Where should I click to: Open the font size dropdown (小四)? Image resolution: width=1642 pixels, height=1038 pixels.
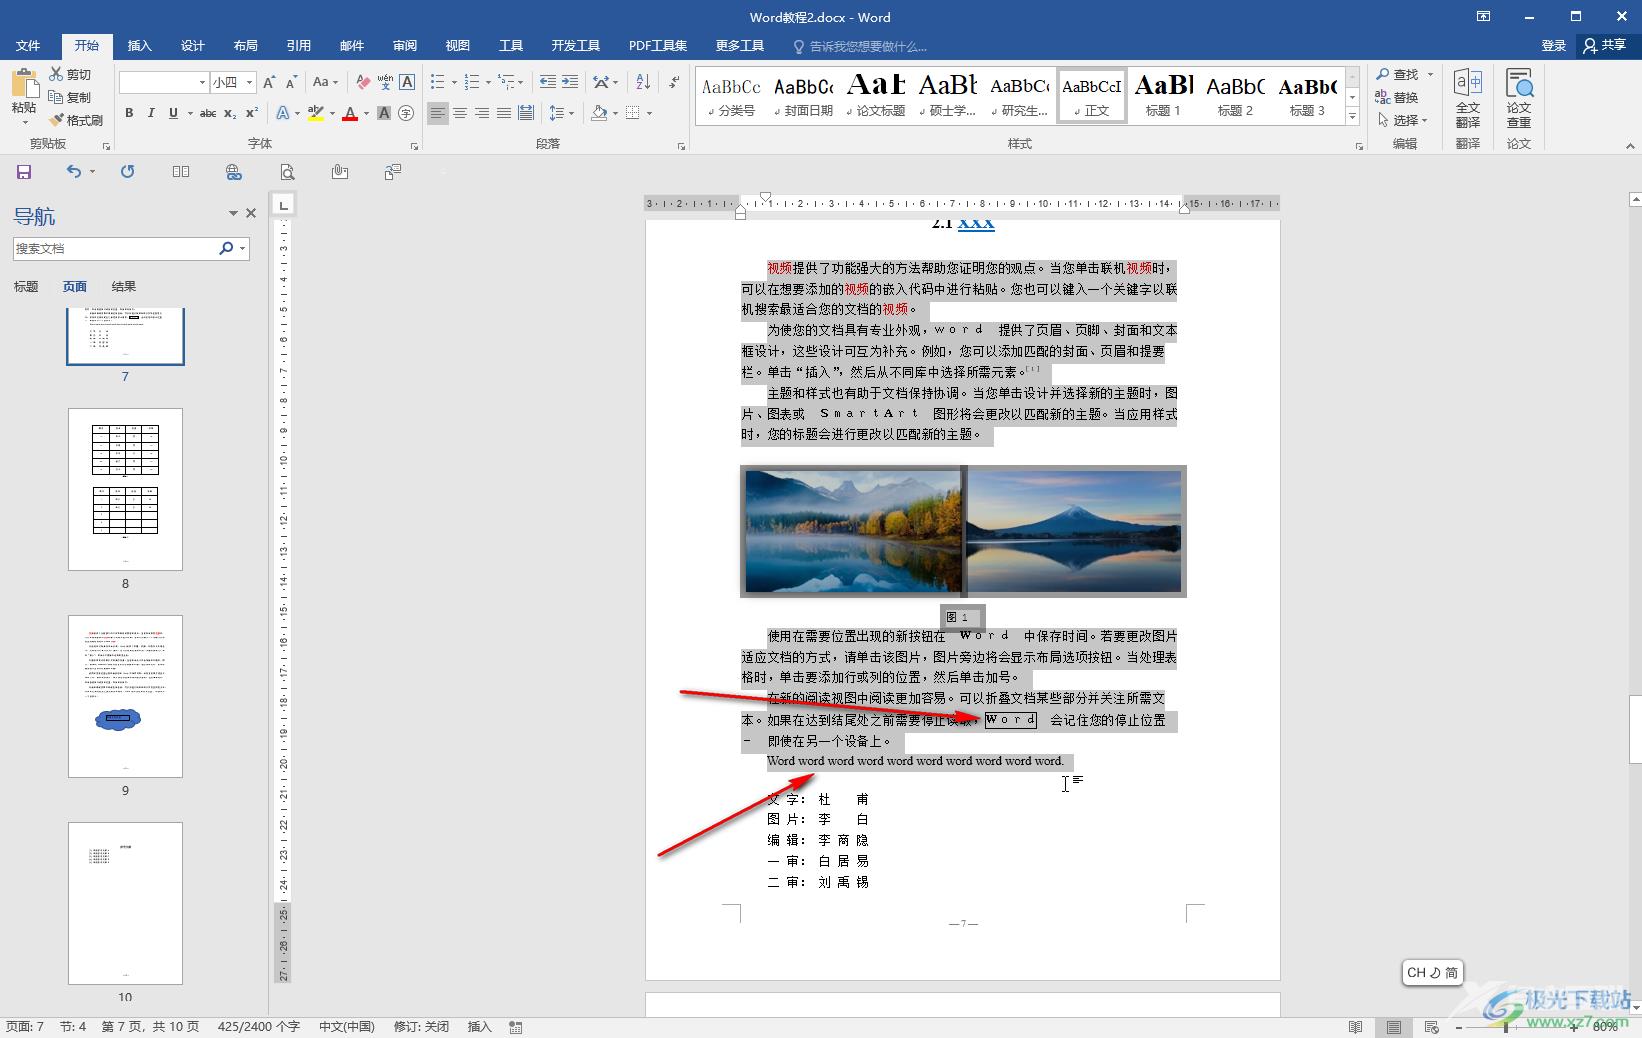coord(249,83)
